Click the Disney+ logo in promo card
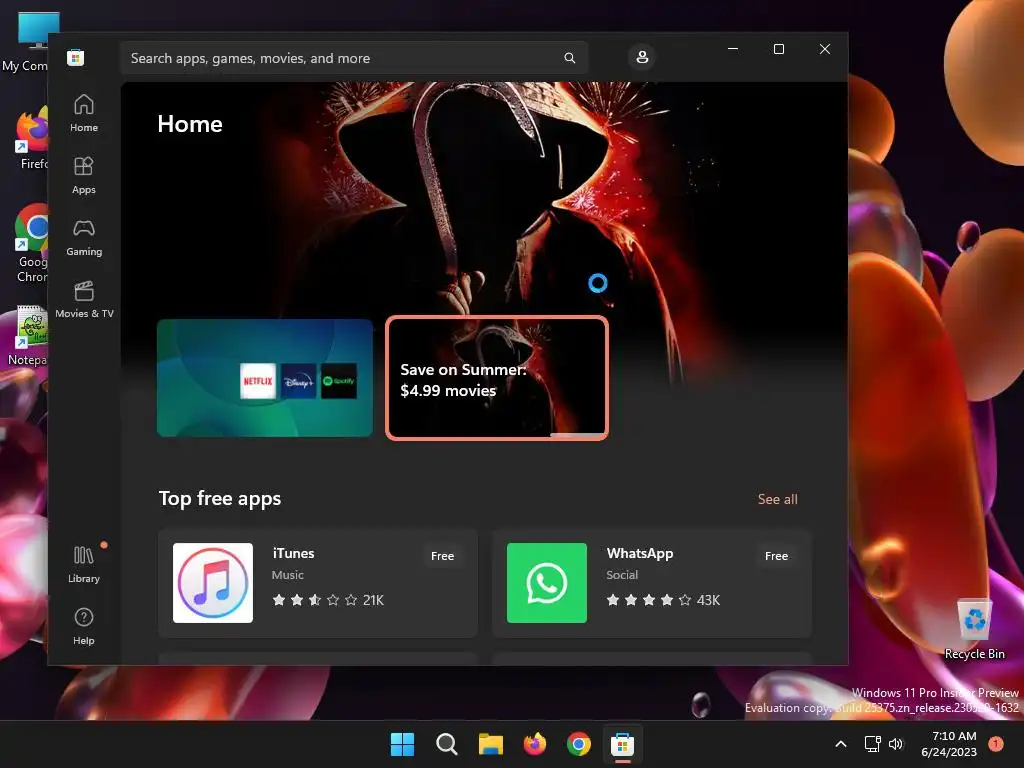1024x768 pixels. [x=298, y=381]
